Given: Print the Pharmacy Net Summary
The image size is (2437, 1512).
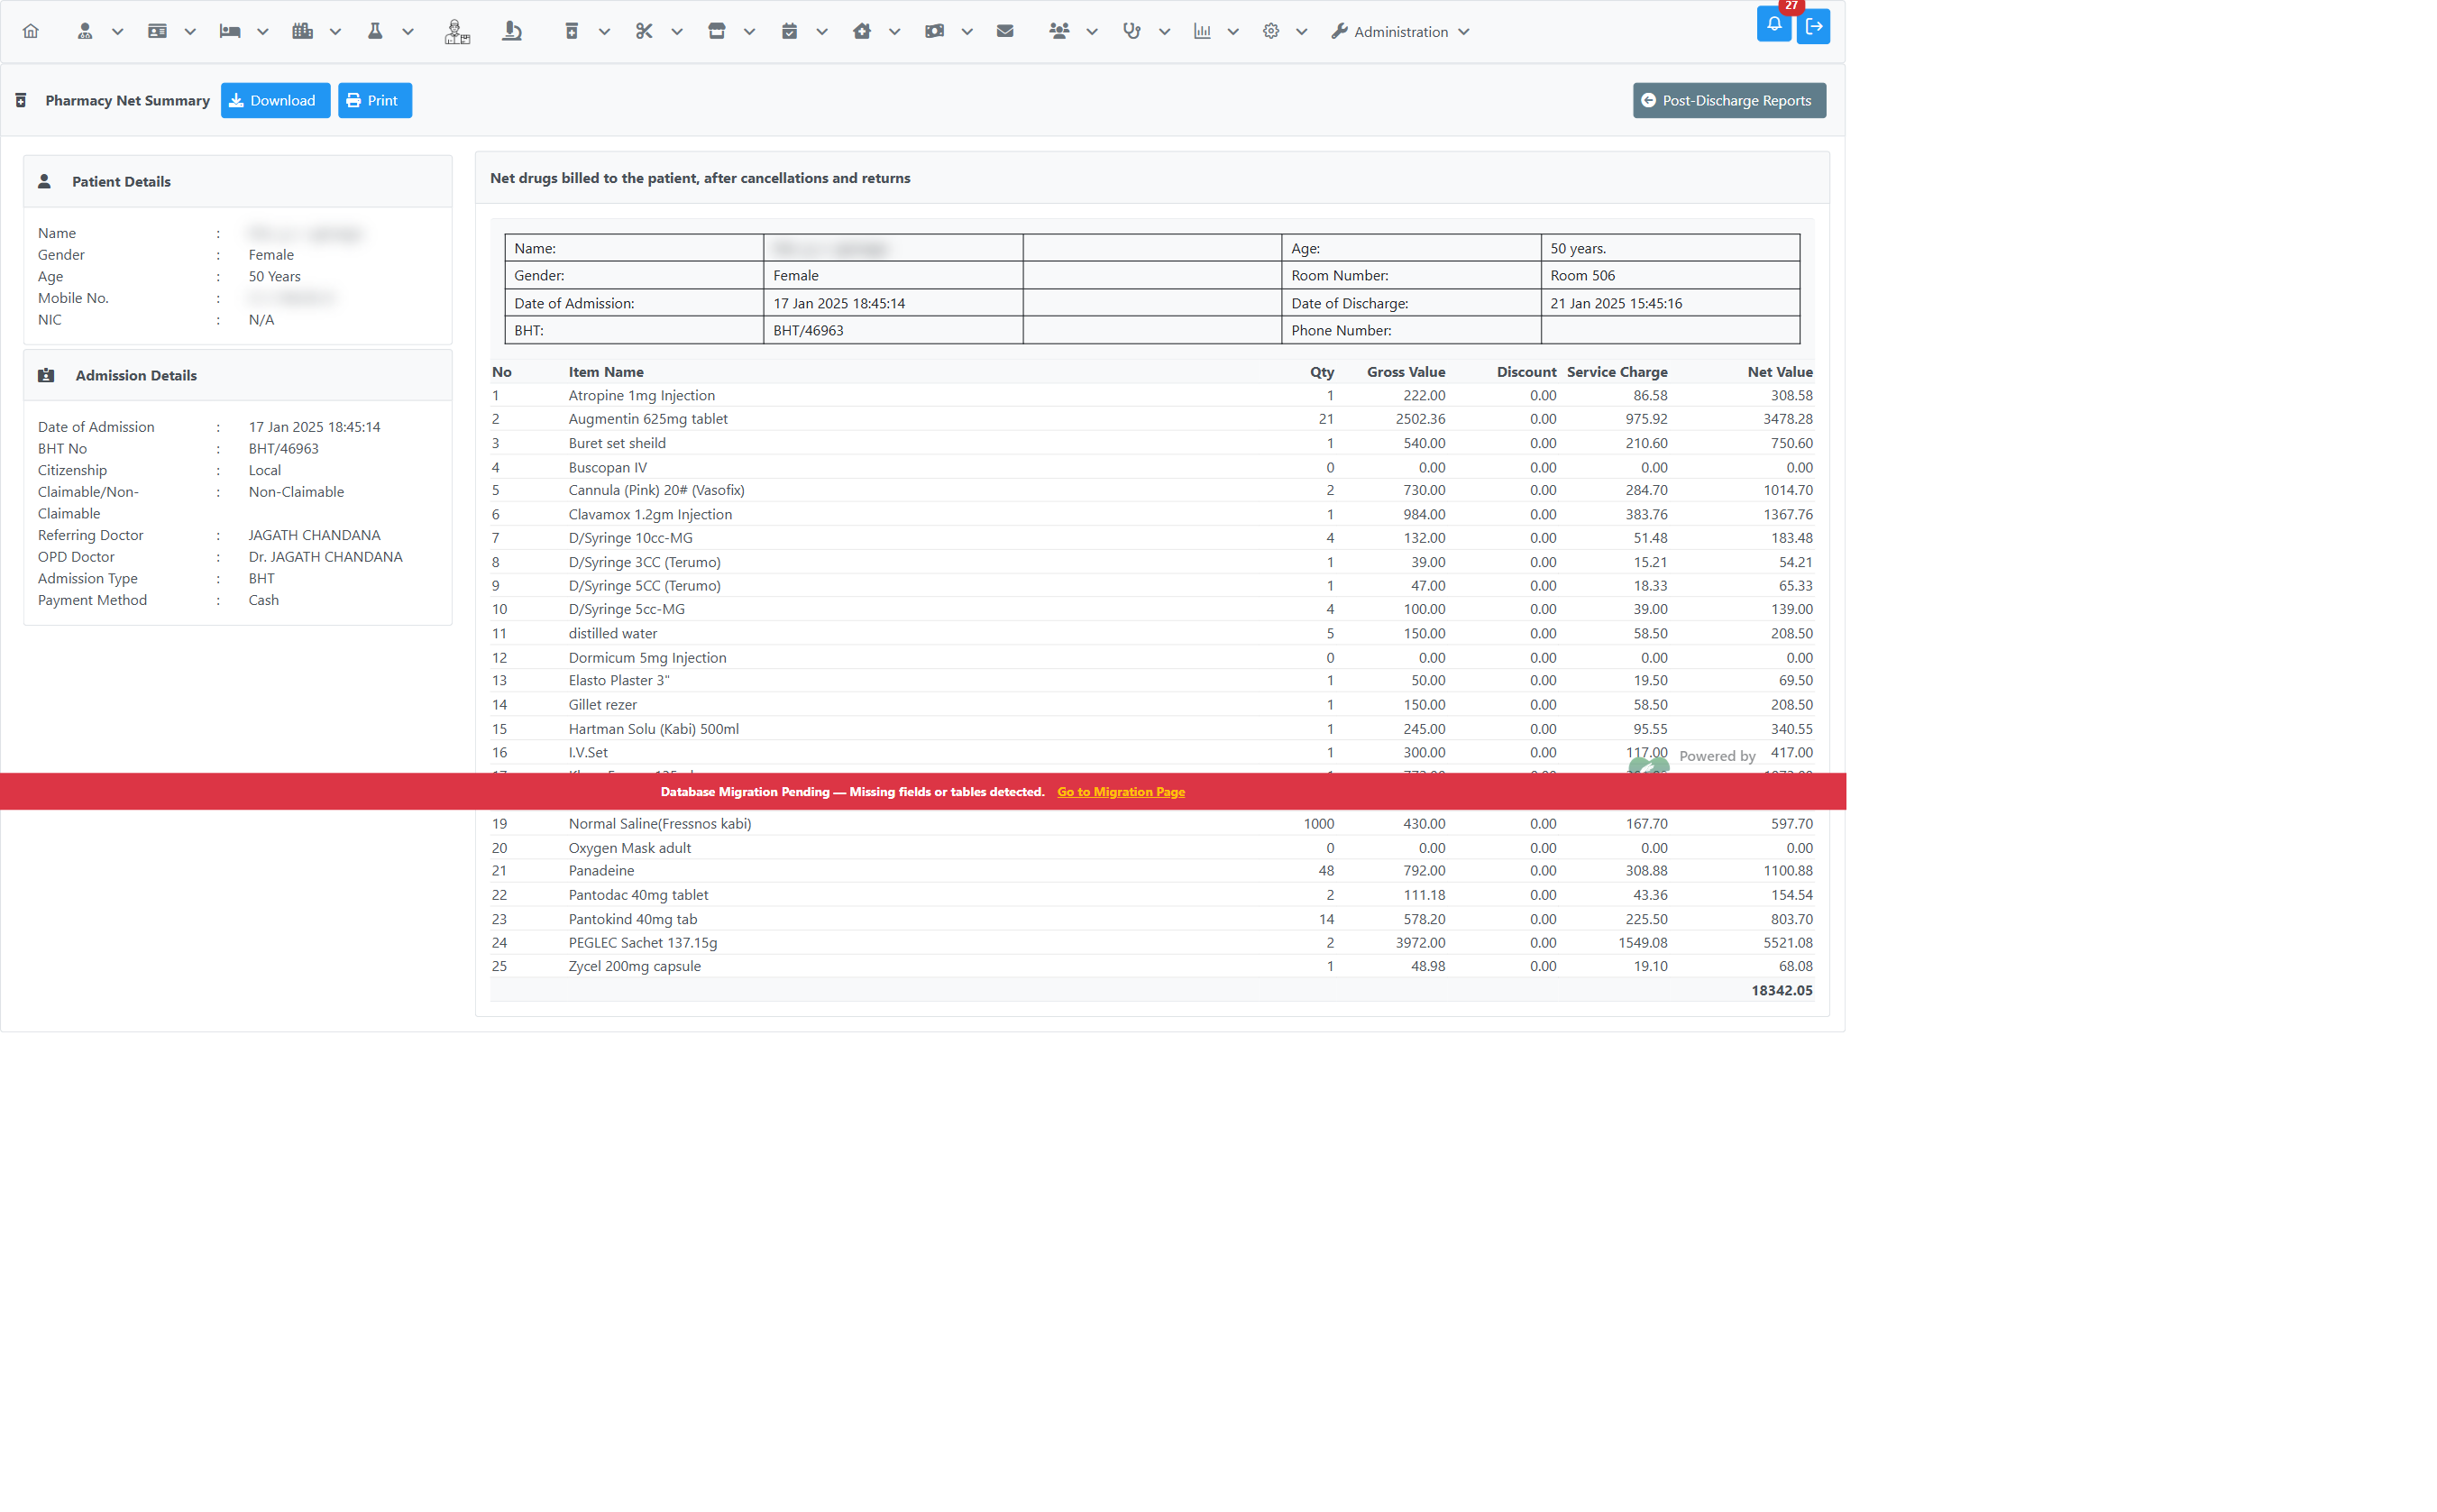Looking at the screenshot, I should point(374,100).
